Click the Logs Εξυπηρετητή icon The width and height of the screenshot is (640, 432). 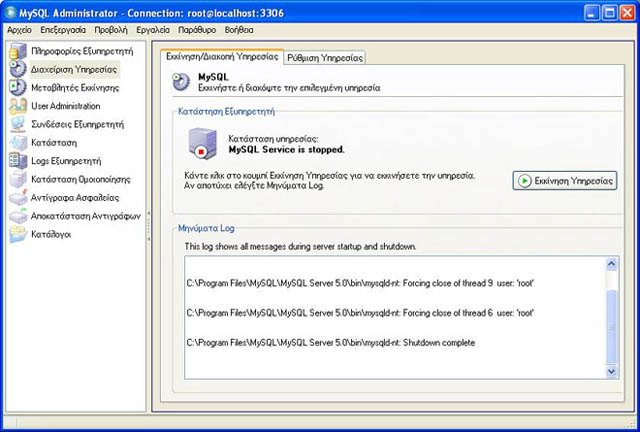18,161
